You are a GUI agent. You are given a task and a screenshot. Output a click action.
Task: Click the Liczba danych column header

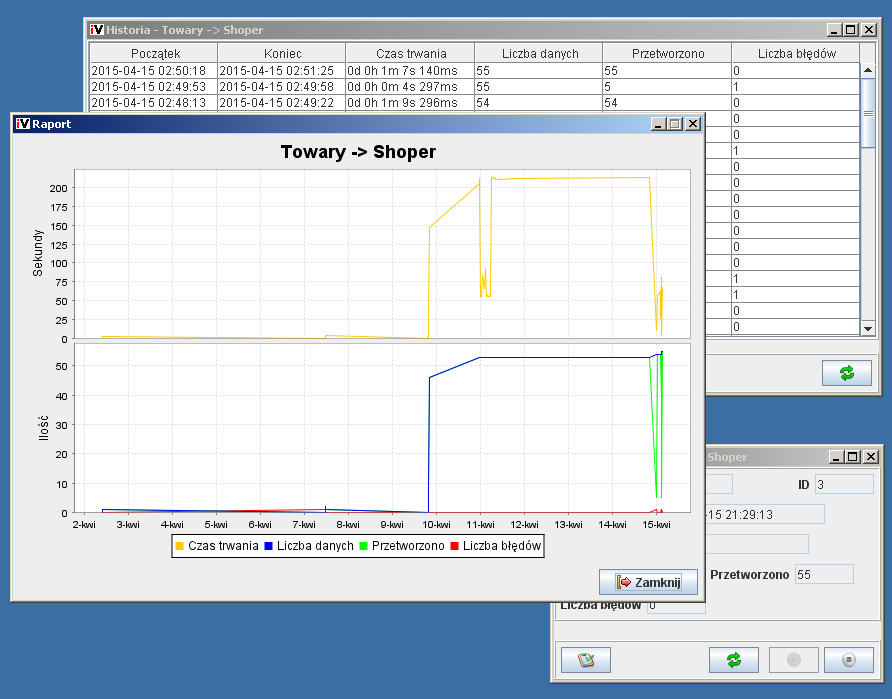coord(539,53)
